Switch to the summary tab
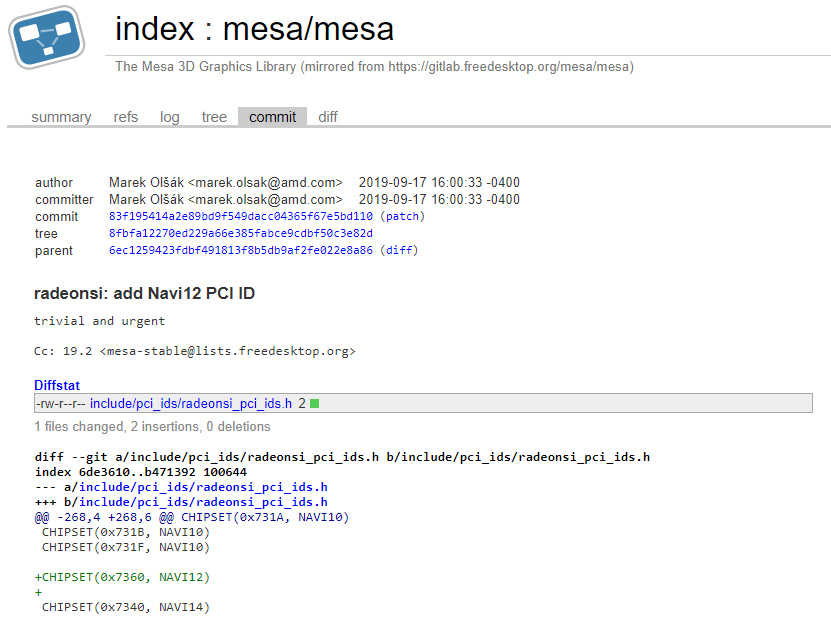Image resolution: width=831 pixels, height=639 pixels. click(x=61, y=117)
